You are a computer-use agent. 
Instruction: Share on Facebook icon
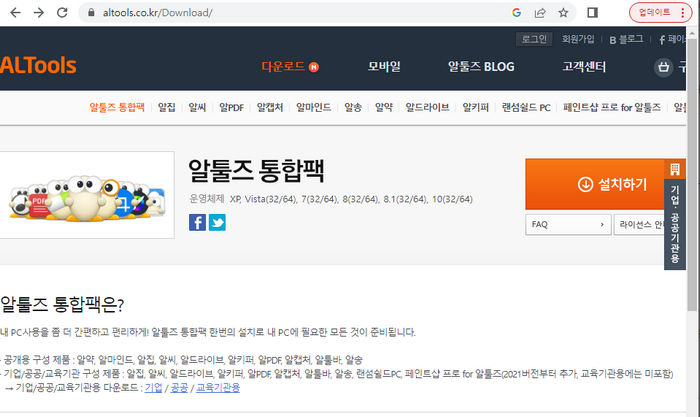[x=197, y=222]
